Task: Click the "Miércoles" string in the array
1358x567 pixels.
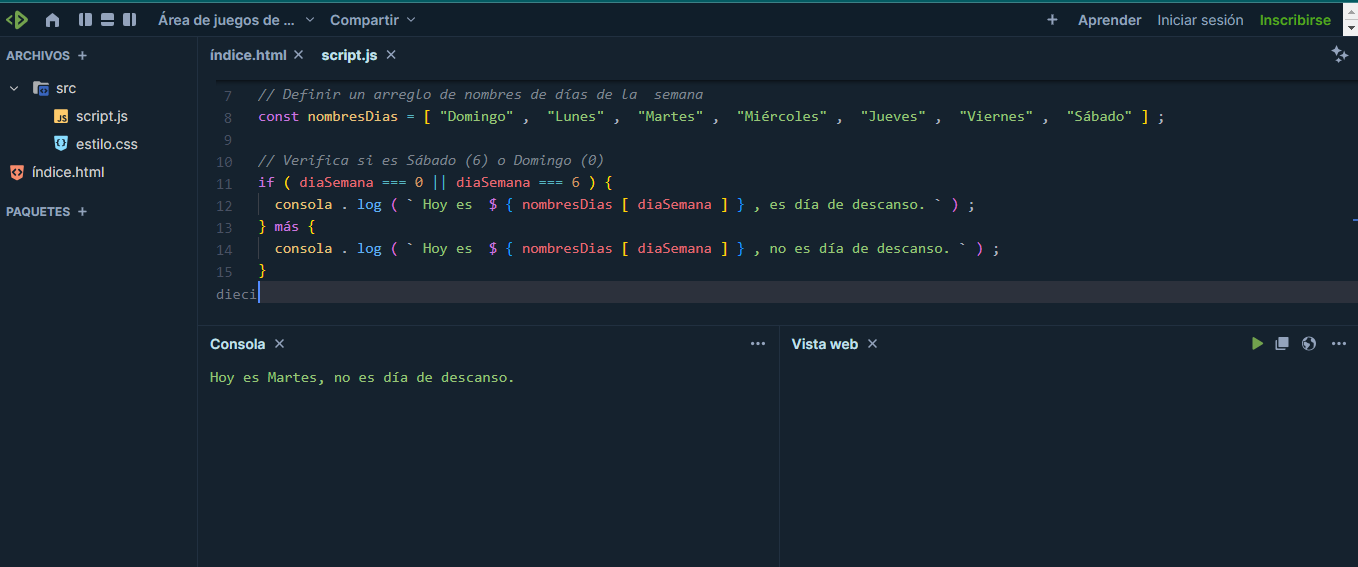Action: [x=782, y=117]
